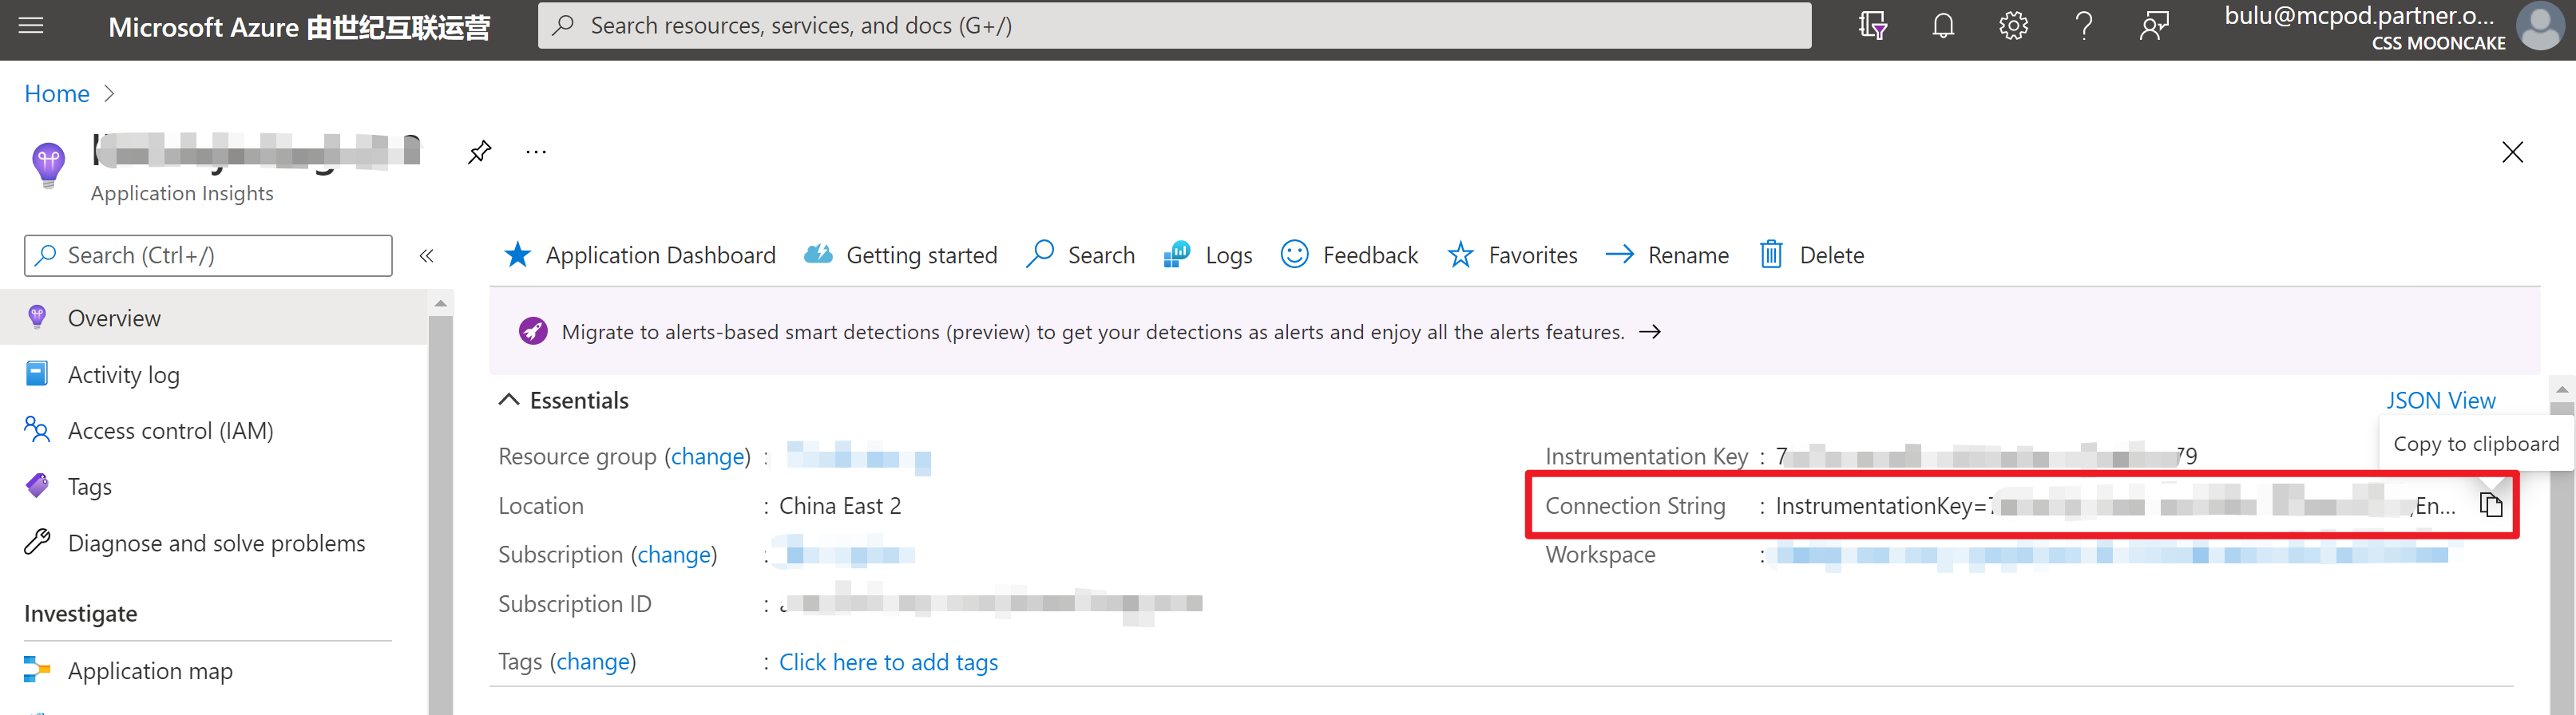This screenshot has width=2576, height=715.
Task: Copy the Connection String to clipboard
Action: coord(2490,505)
